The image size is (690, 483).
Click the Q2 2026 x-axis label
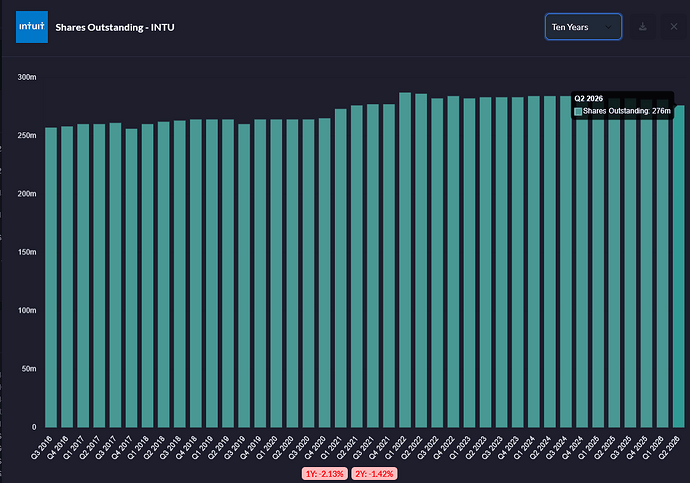tap(669, 447)
